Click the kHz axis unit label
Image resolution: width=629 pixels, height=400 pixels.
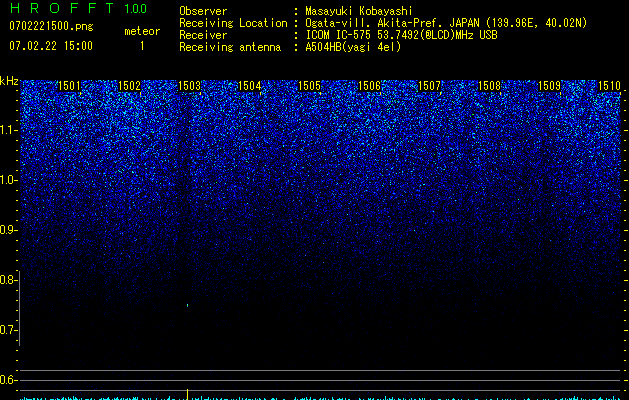point(9,82)
